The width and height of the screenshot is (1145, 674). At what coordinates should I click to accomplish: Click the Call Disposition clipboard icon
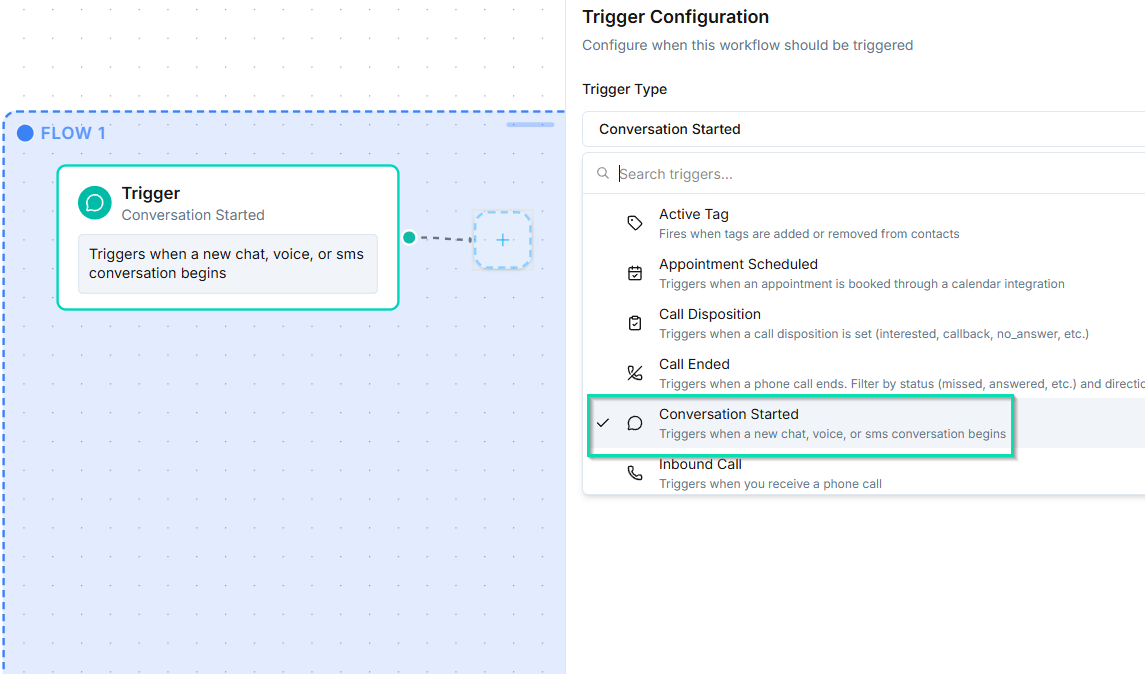[x=635, y=323]
